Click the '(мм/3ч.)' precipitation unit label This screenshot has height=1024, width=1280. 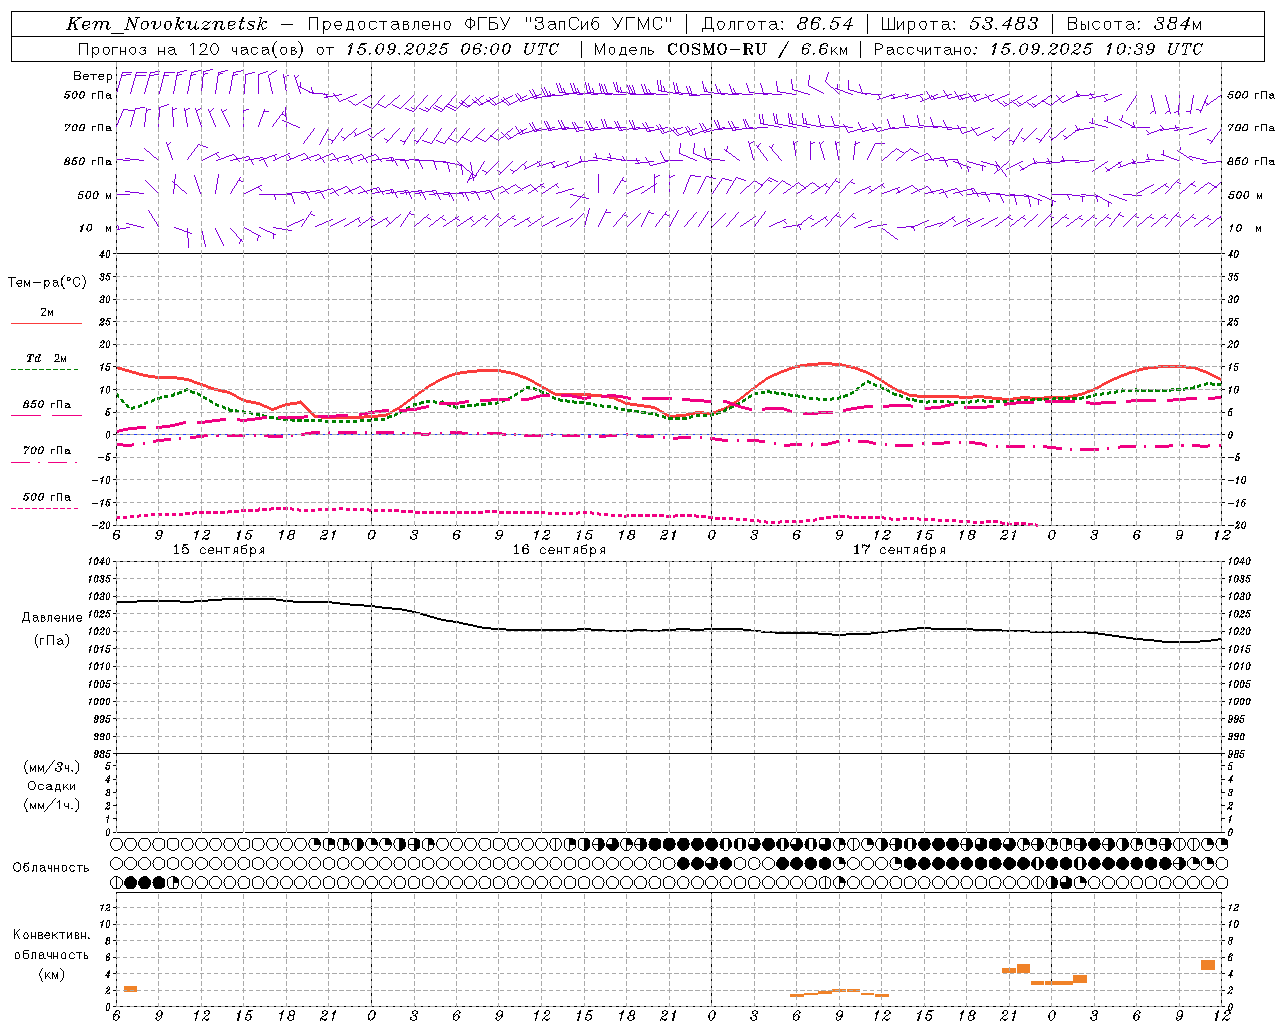tap(52, 767)
